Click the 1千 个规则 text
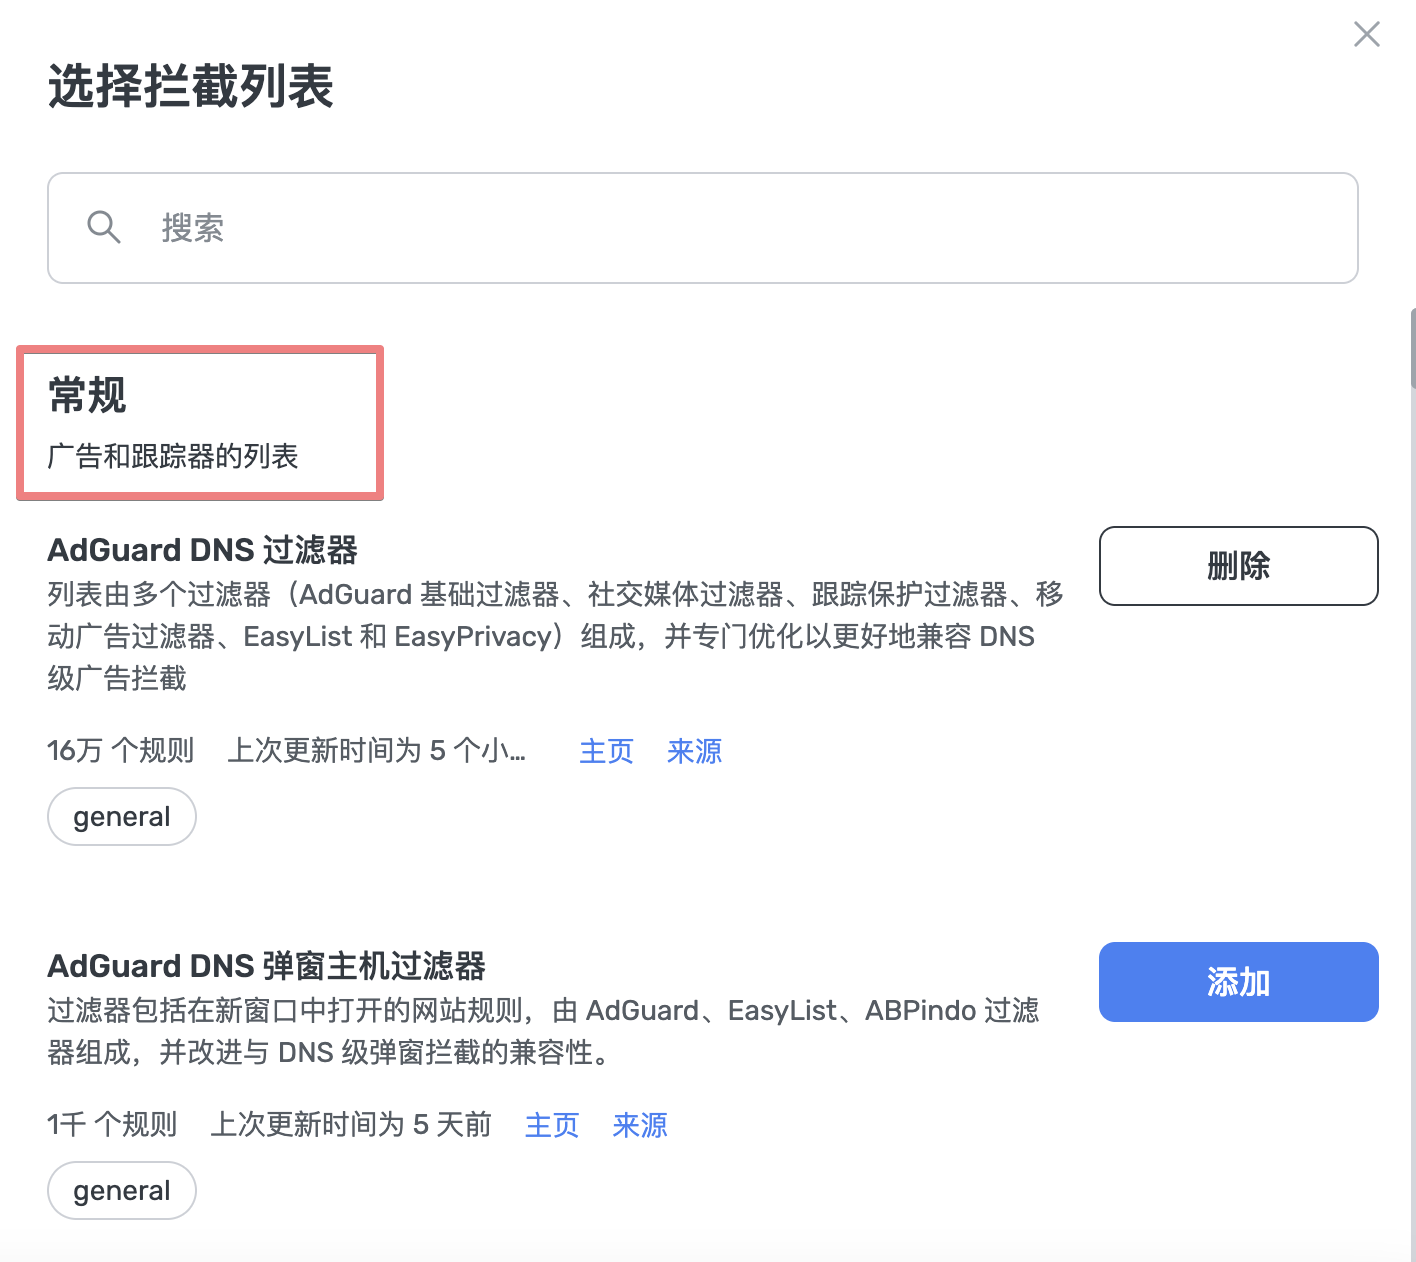 click(112, 1124)
